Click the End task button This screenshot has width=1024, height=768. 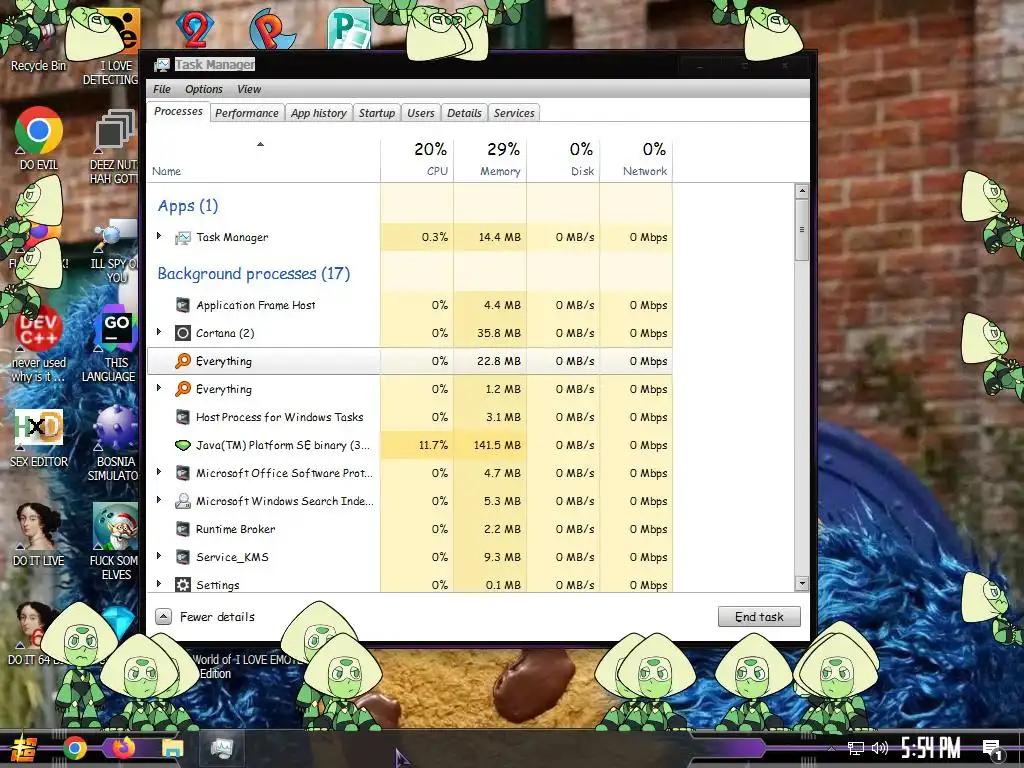pos(759,616)
